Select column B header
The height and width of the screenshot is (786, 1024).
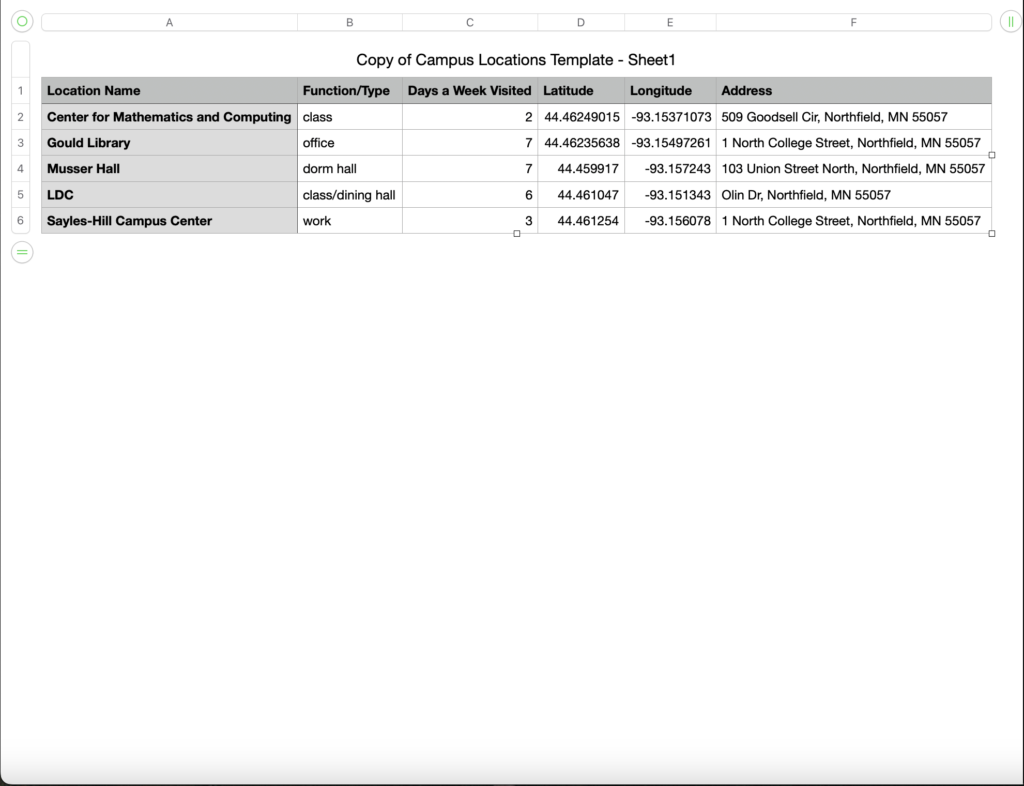[x=349, y=22]
